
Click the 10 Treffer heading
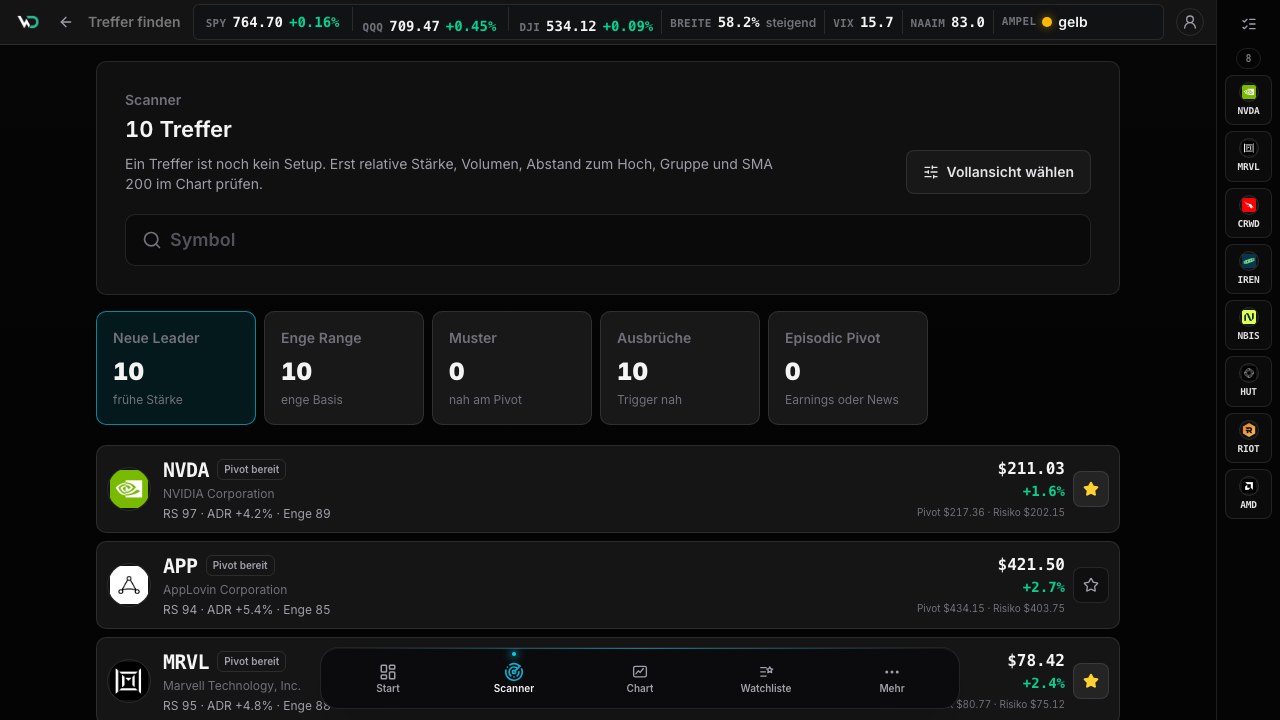pos(178,129)
